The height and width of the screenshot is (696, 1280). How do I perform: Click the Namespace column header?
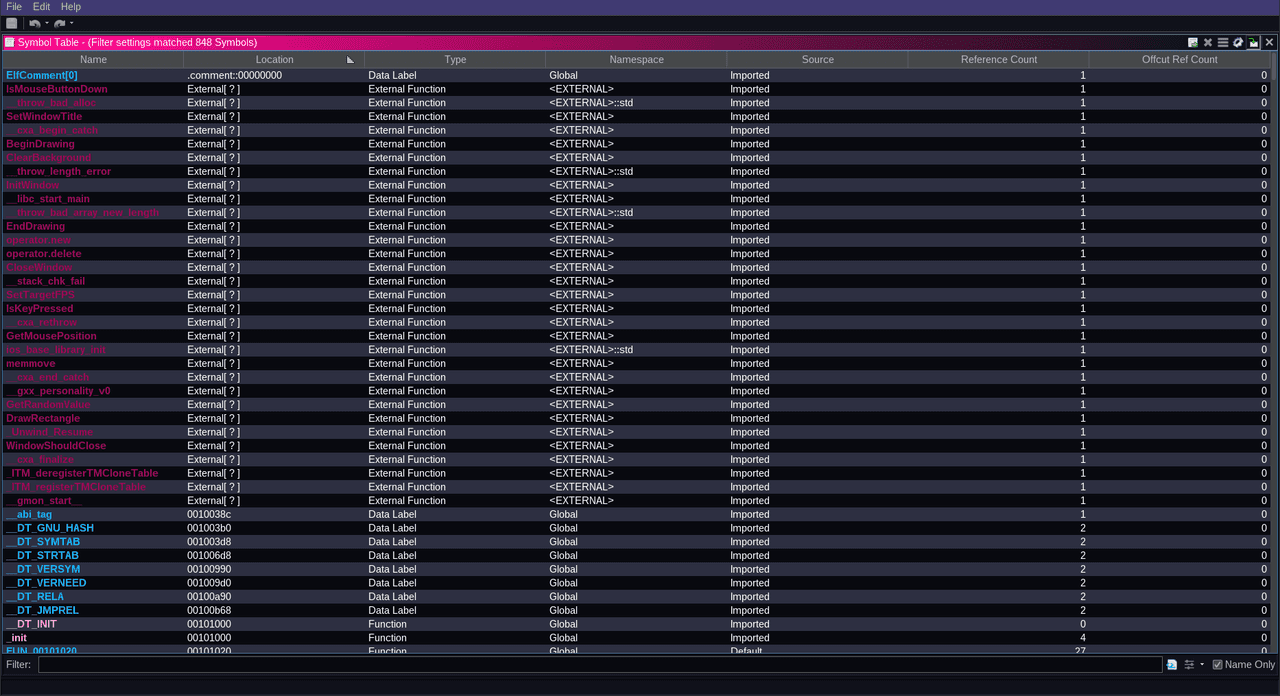coord(636,60)
